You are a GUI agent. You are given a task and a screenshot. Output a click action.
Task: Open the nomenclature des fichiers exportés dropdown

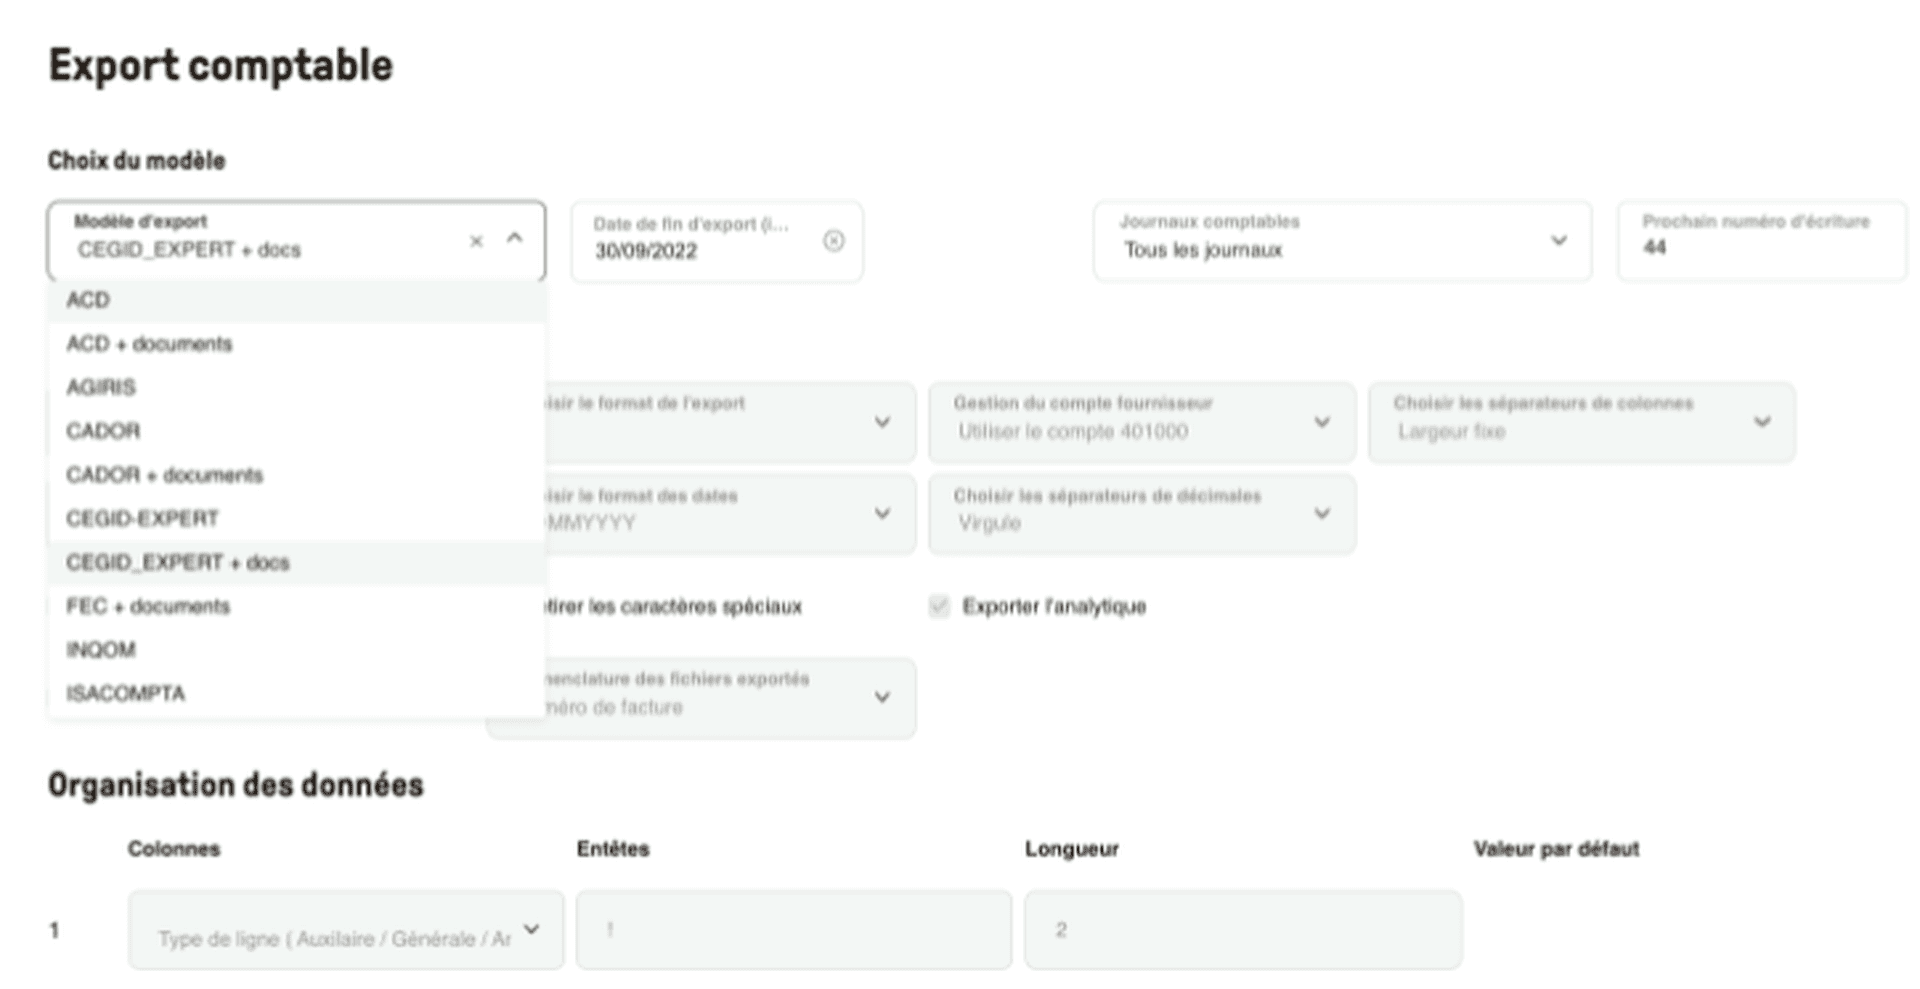coord(883,697)
